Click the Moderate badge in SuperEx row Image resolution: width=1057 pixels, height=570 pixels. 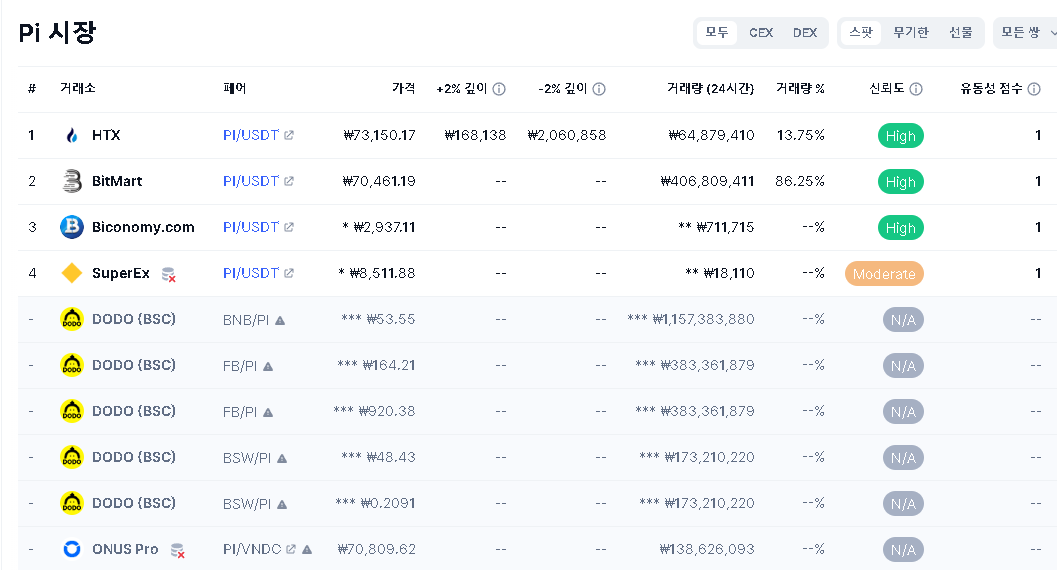(x=884, y=274)
